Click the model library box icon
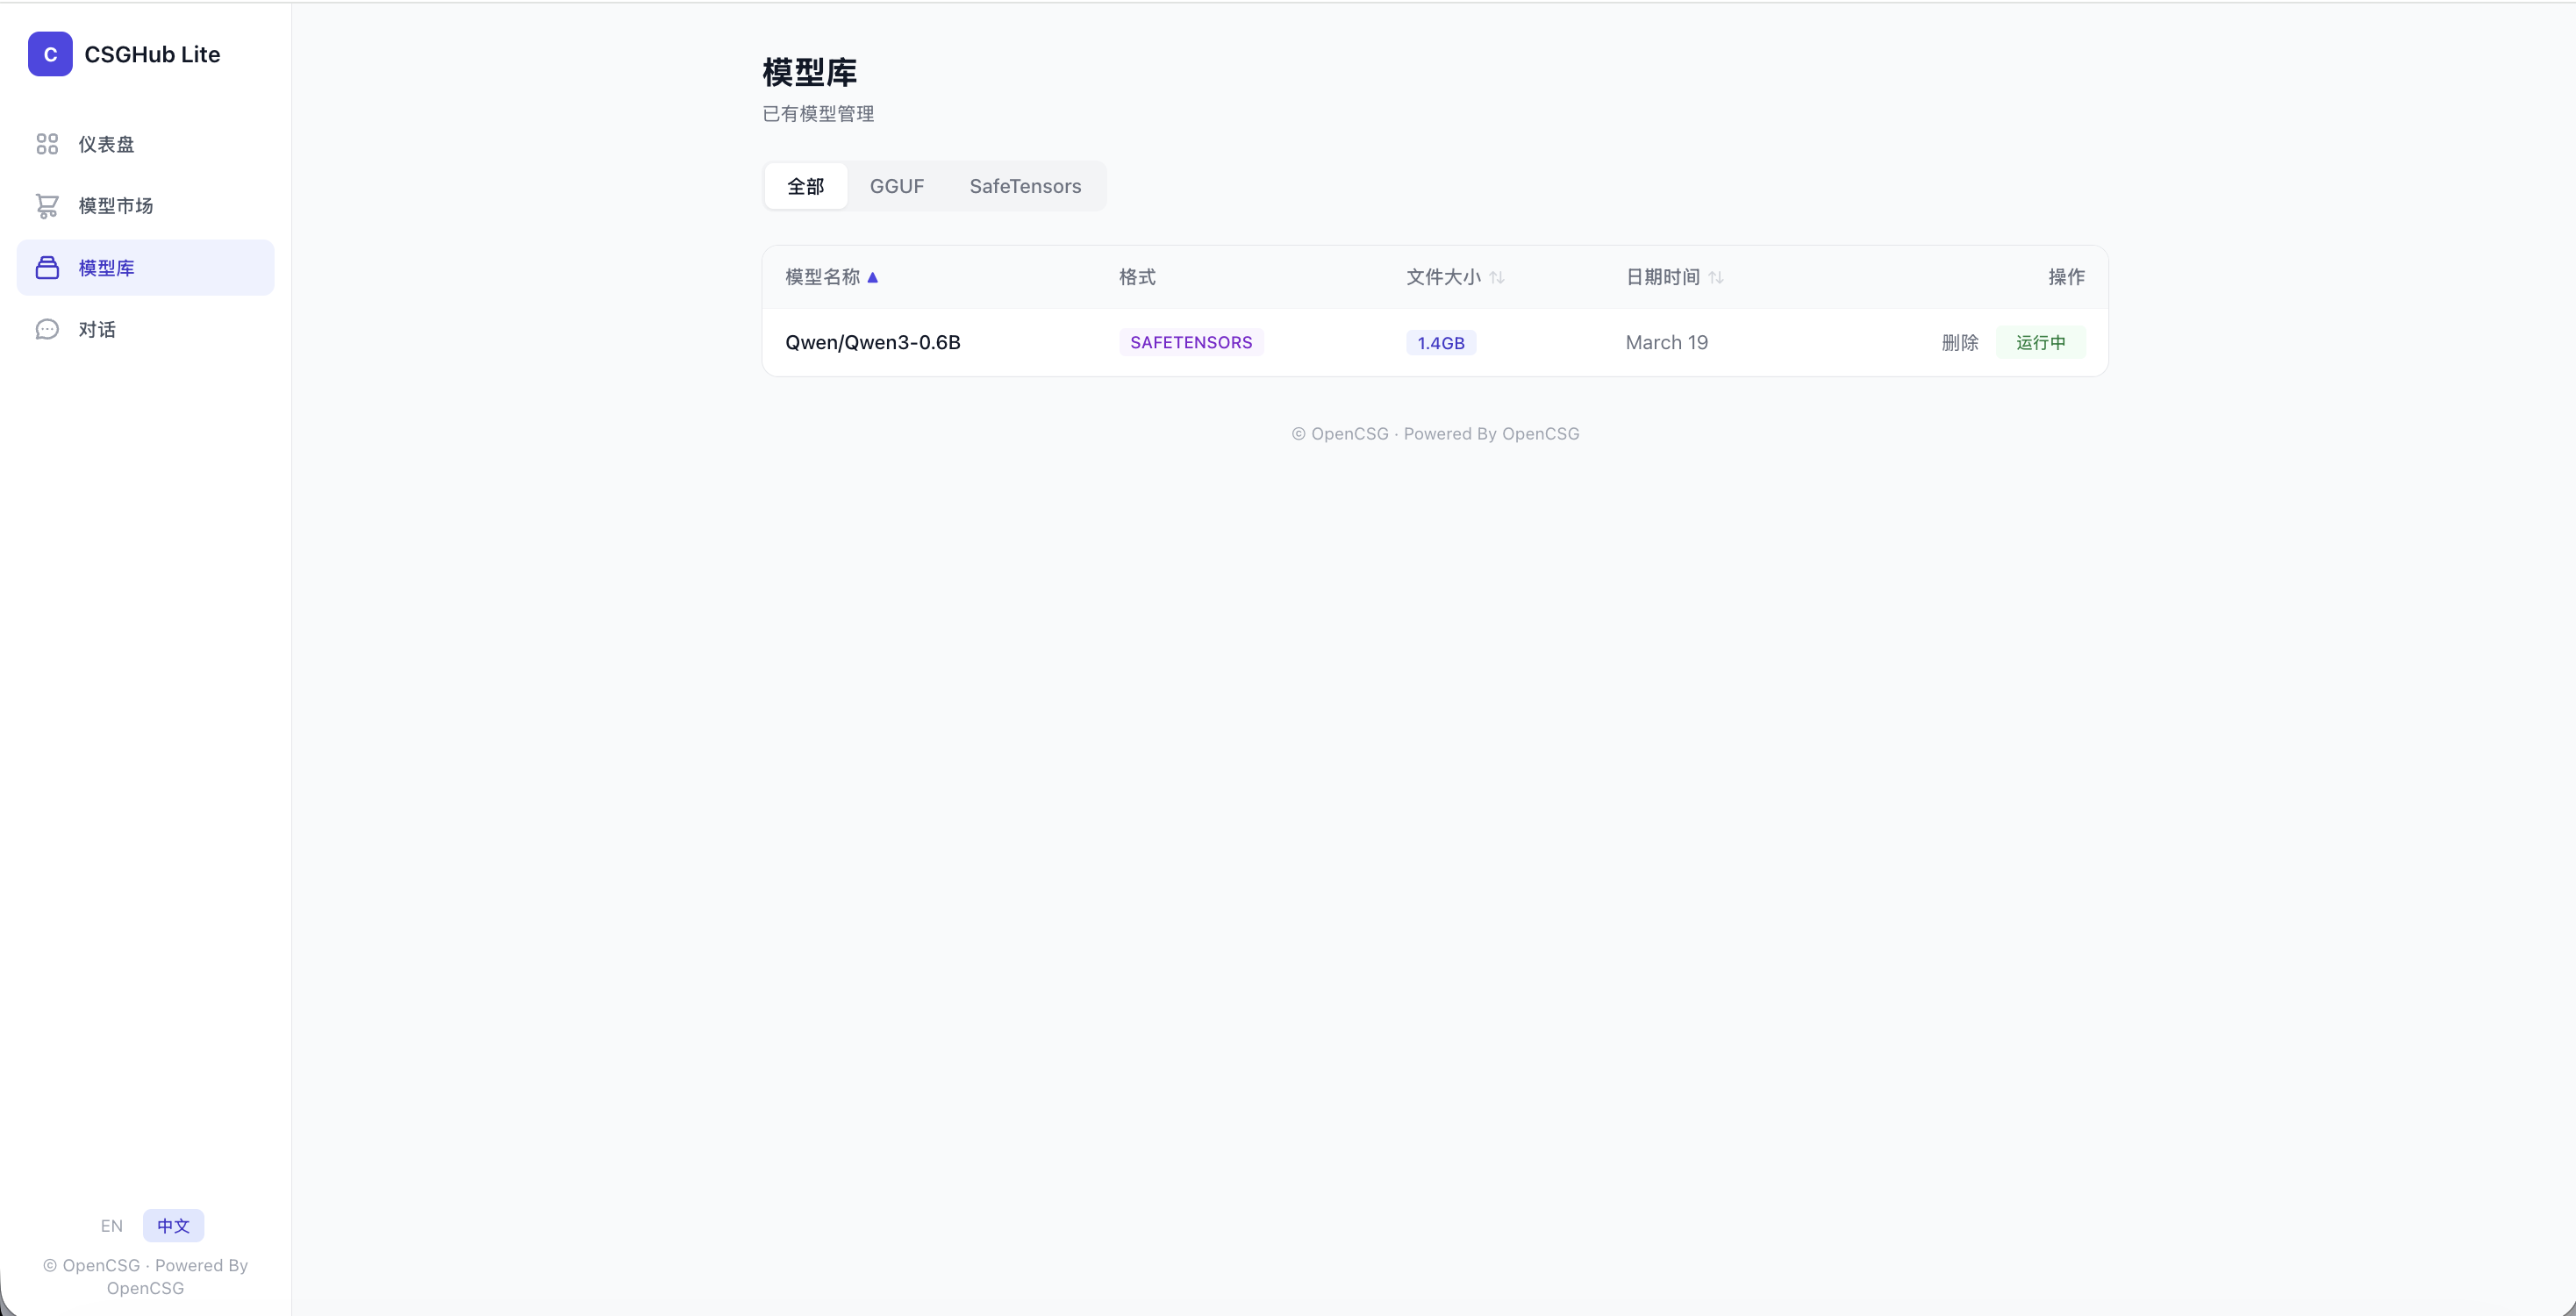 [x=47, y=268]
